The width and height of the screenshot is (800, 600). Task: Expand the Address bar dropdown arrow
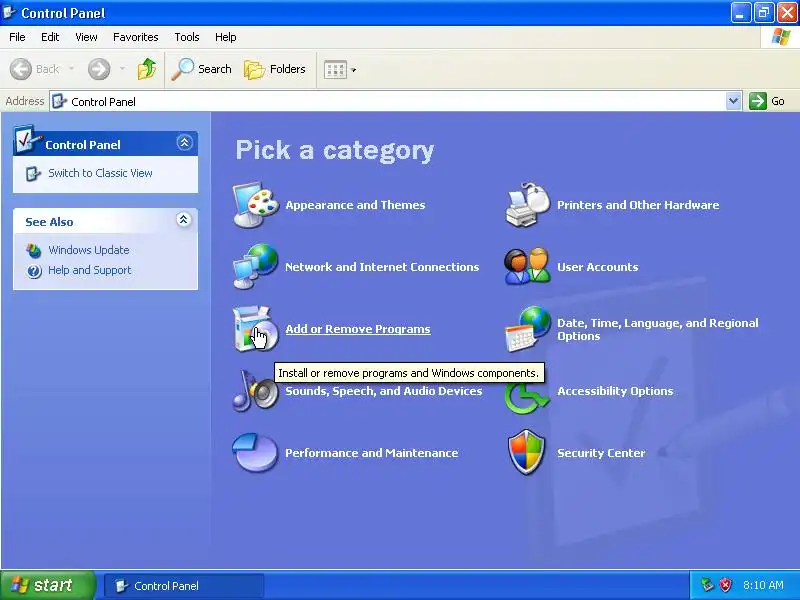(x=733, y=101)
